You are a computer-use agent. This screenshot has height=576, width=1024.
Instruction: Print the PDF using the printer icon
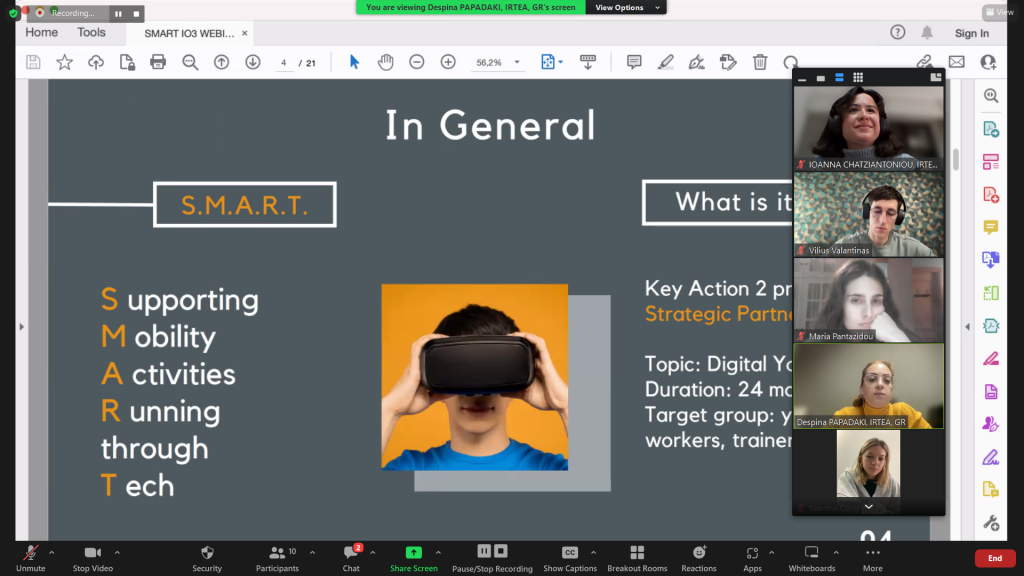[158, 62]
